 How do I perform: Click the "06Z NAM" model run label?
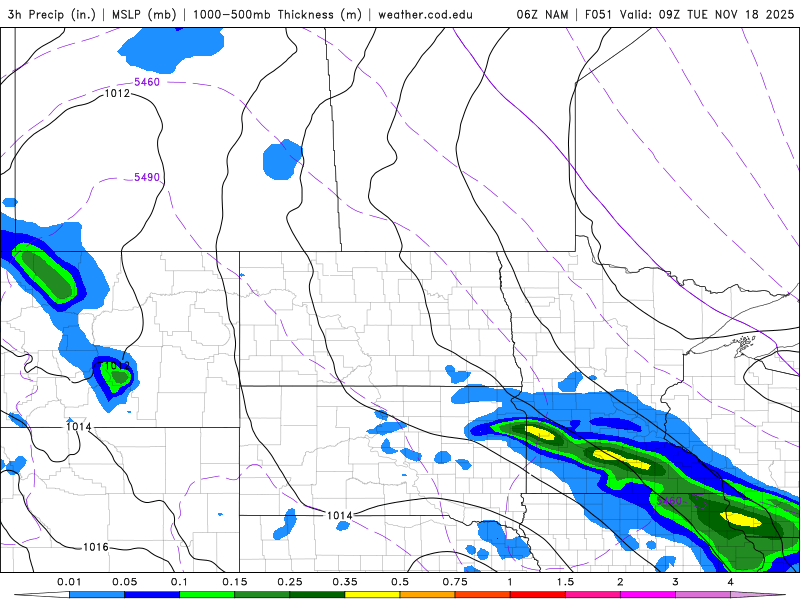coord(542,14)
